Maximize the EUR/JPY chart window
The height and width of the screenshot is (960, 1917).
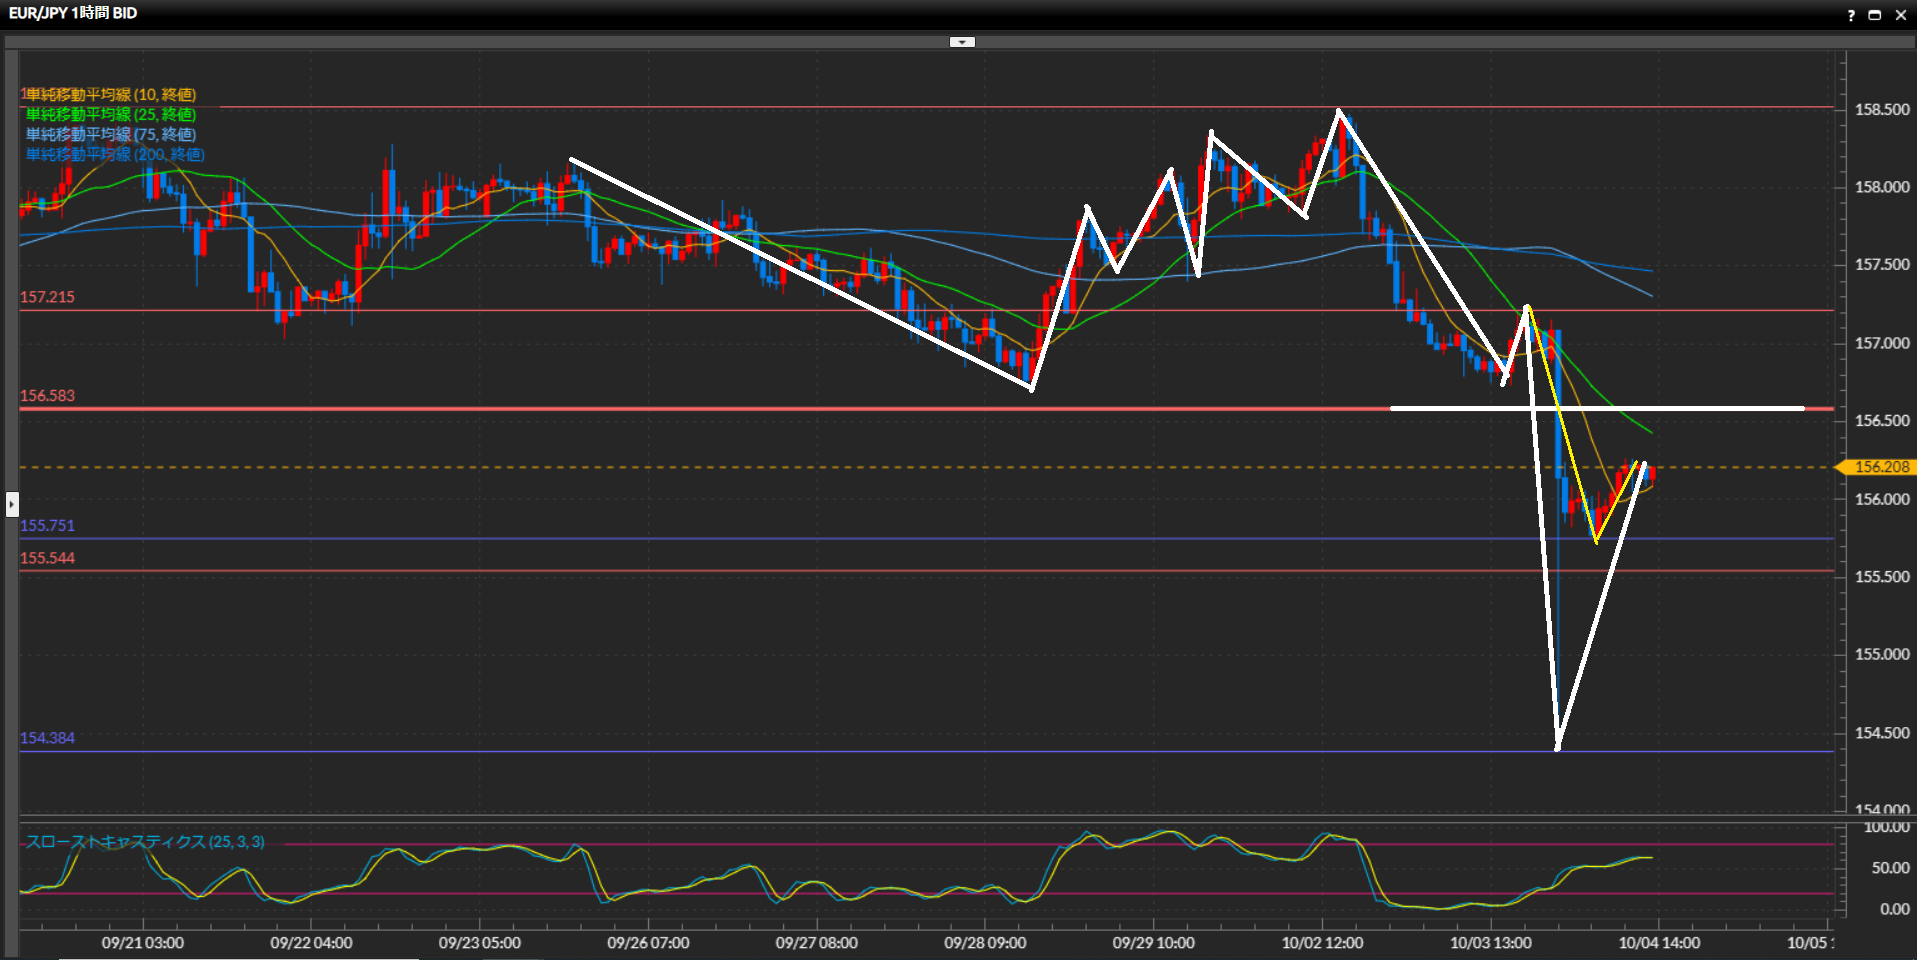pyautogui.click(x=1875, y=15)
